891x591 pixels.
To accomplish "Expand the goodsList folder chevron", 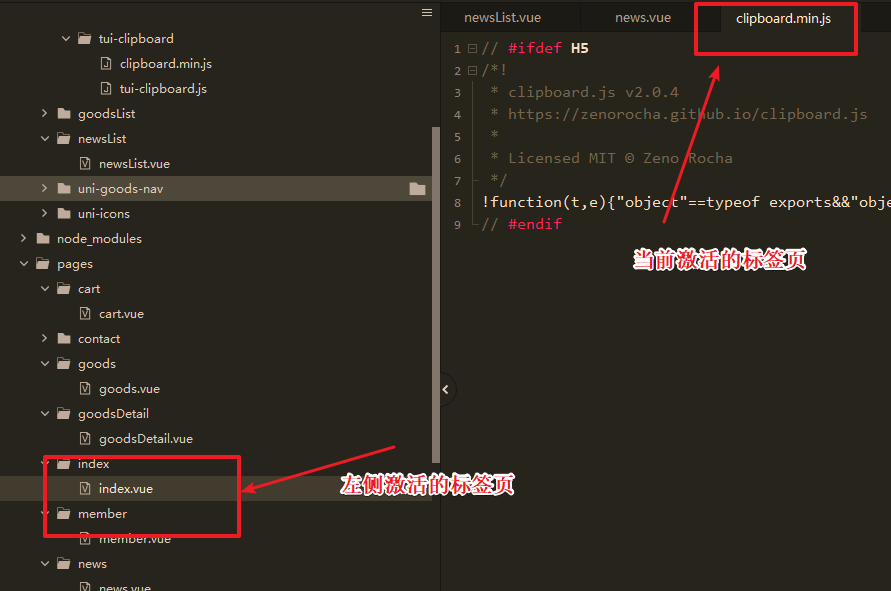I will (x=44, y=114).
